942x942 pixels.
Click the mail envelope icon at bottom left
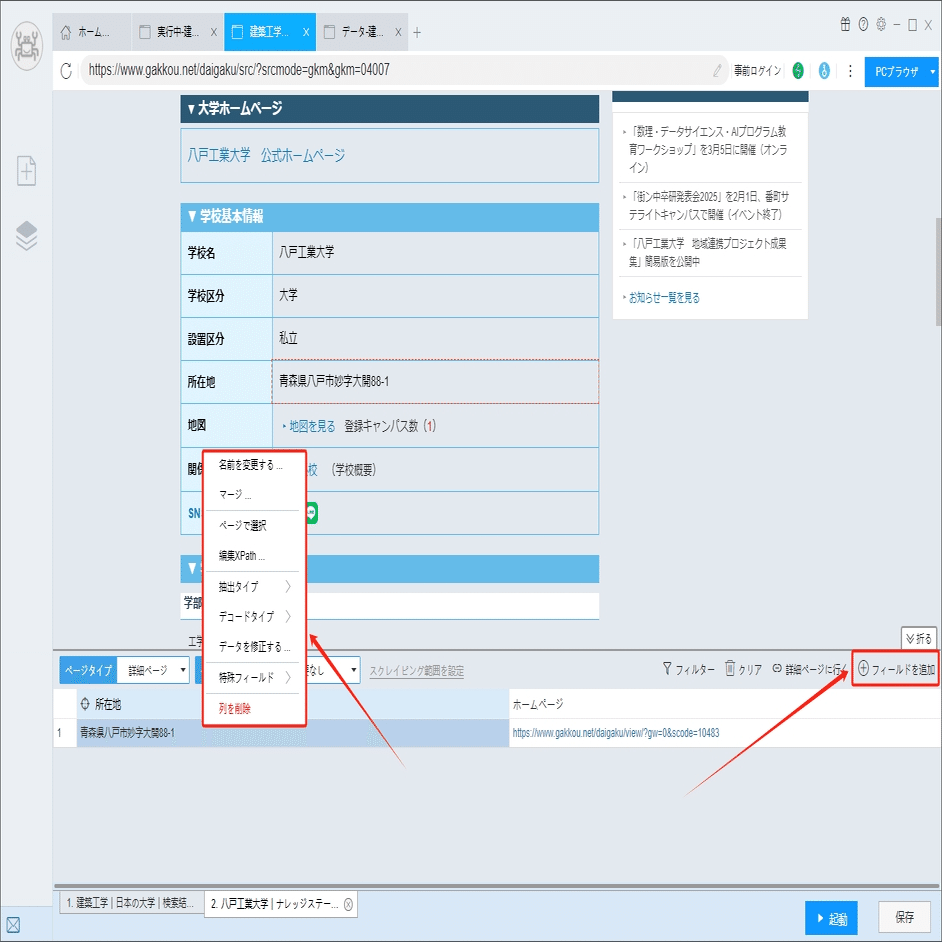(x=13, y=925)
